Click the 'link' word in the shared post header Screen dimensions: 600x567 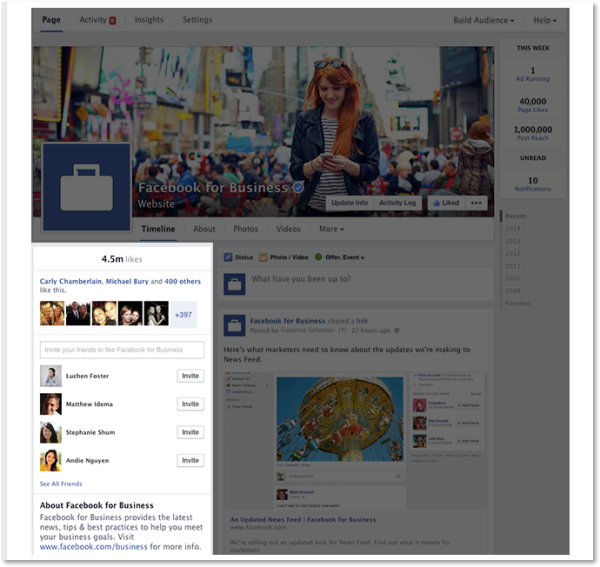point(362,321)
